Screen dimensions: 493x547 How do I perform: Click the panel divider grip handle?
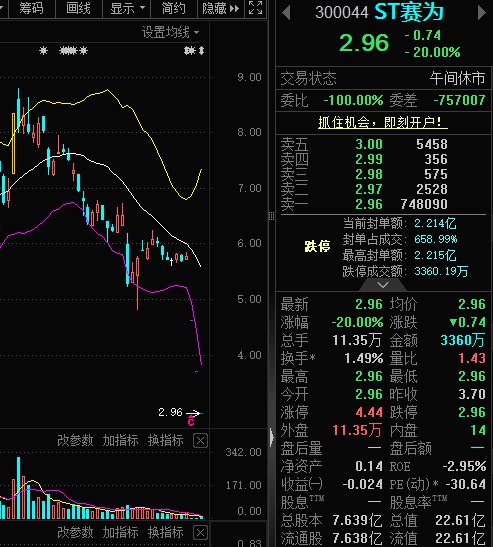coord(271,216)
